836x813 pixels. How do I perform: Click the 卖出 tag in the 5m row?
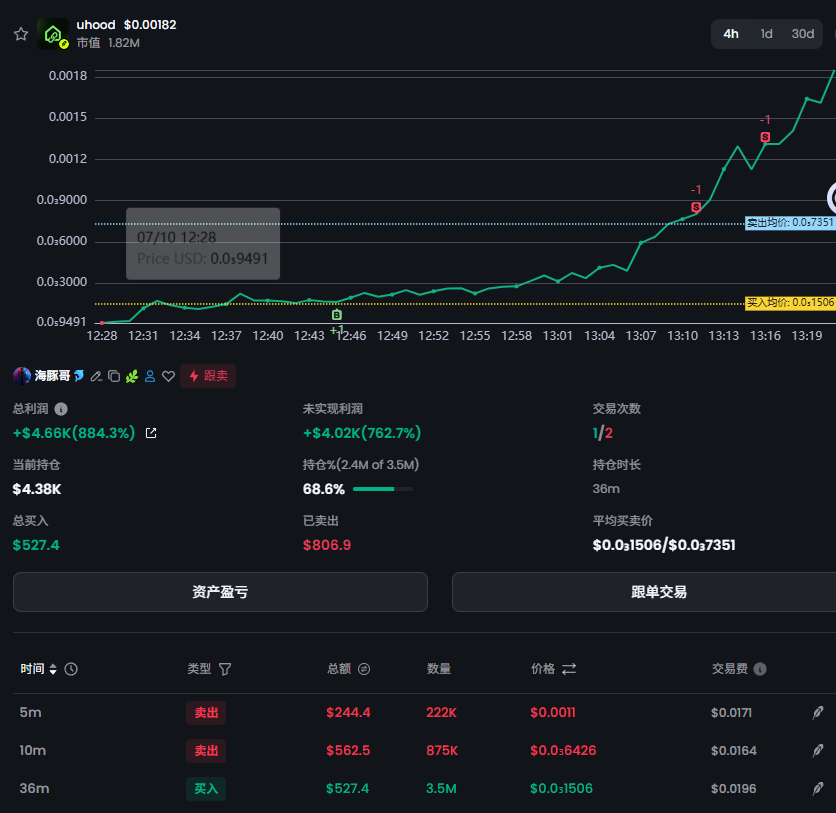tap(206, 713)
